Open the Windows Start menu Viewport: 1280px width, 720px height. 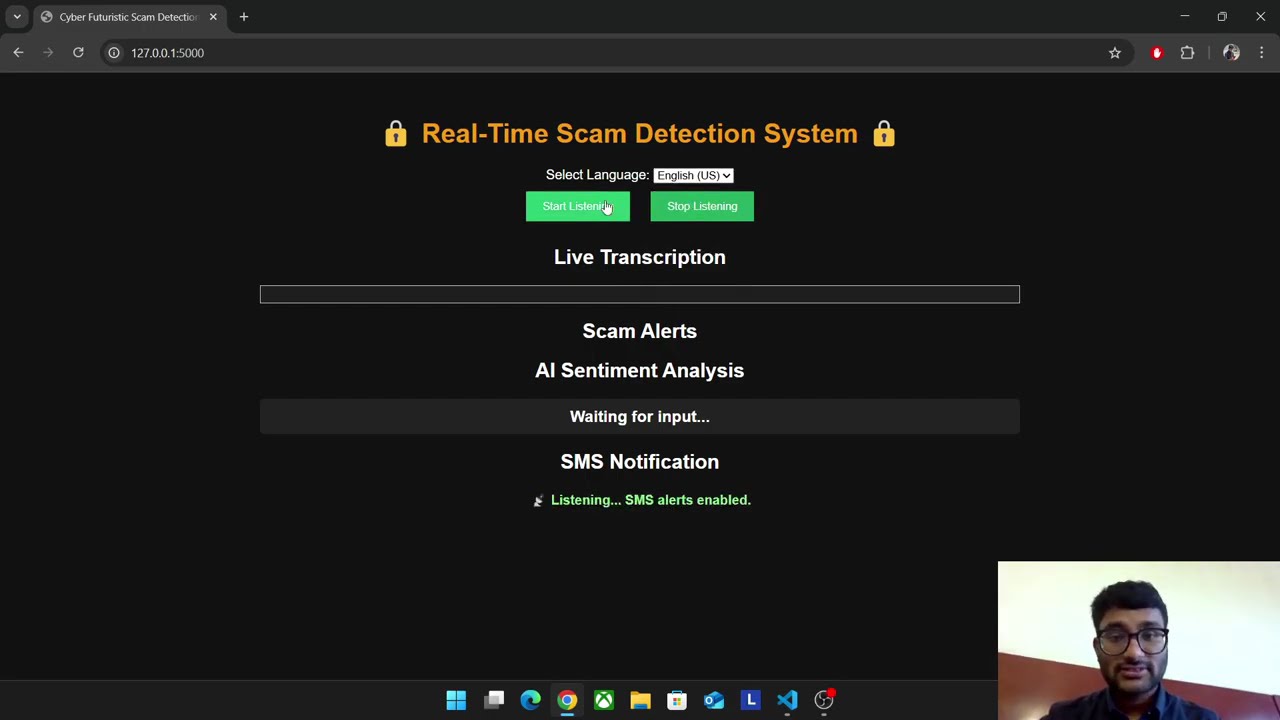coord(456,700)
